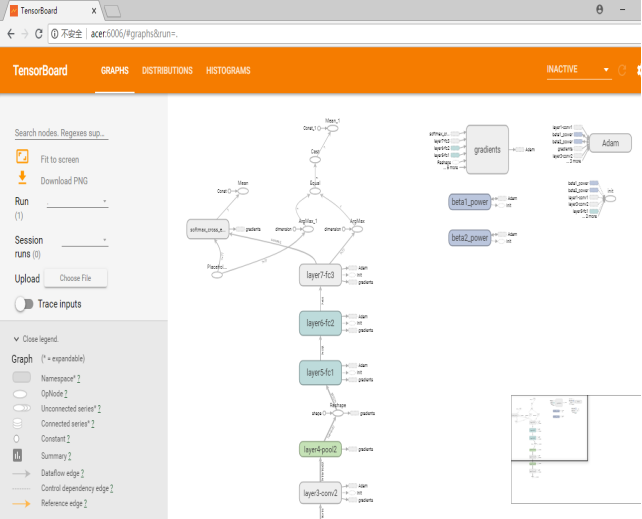Open the Dataflow edge help link

(82, 473)
